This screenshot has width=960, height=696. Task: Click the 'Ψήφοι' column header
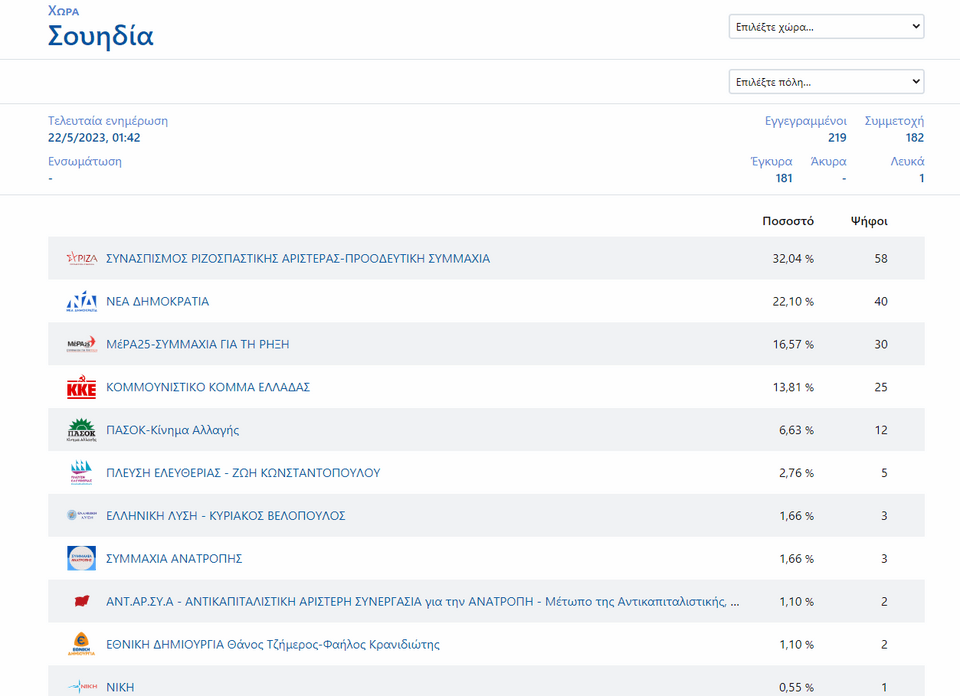[x=869, y=221]
